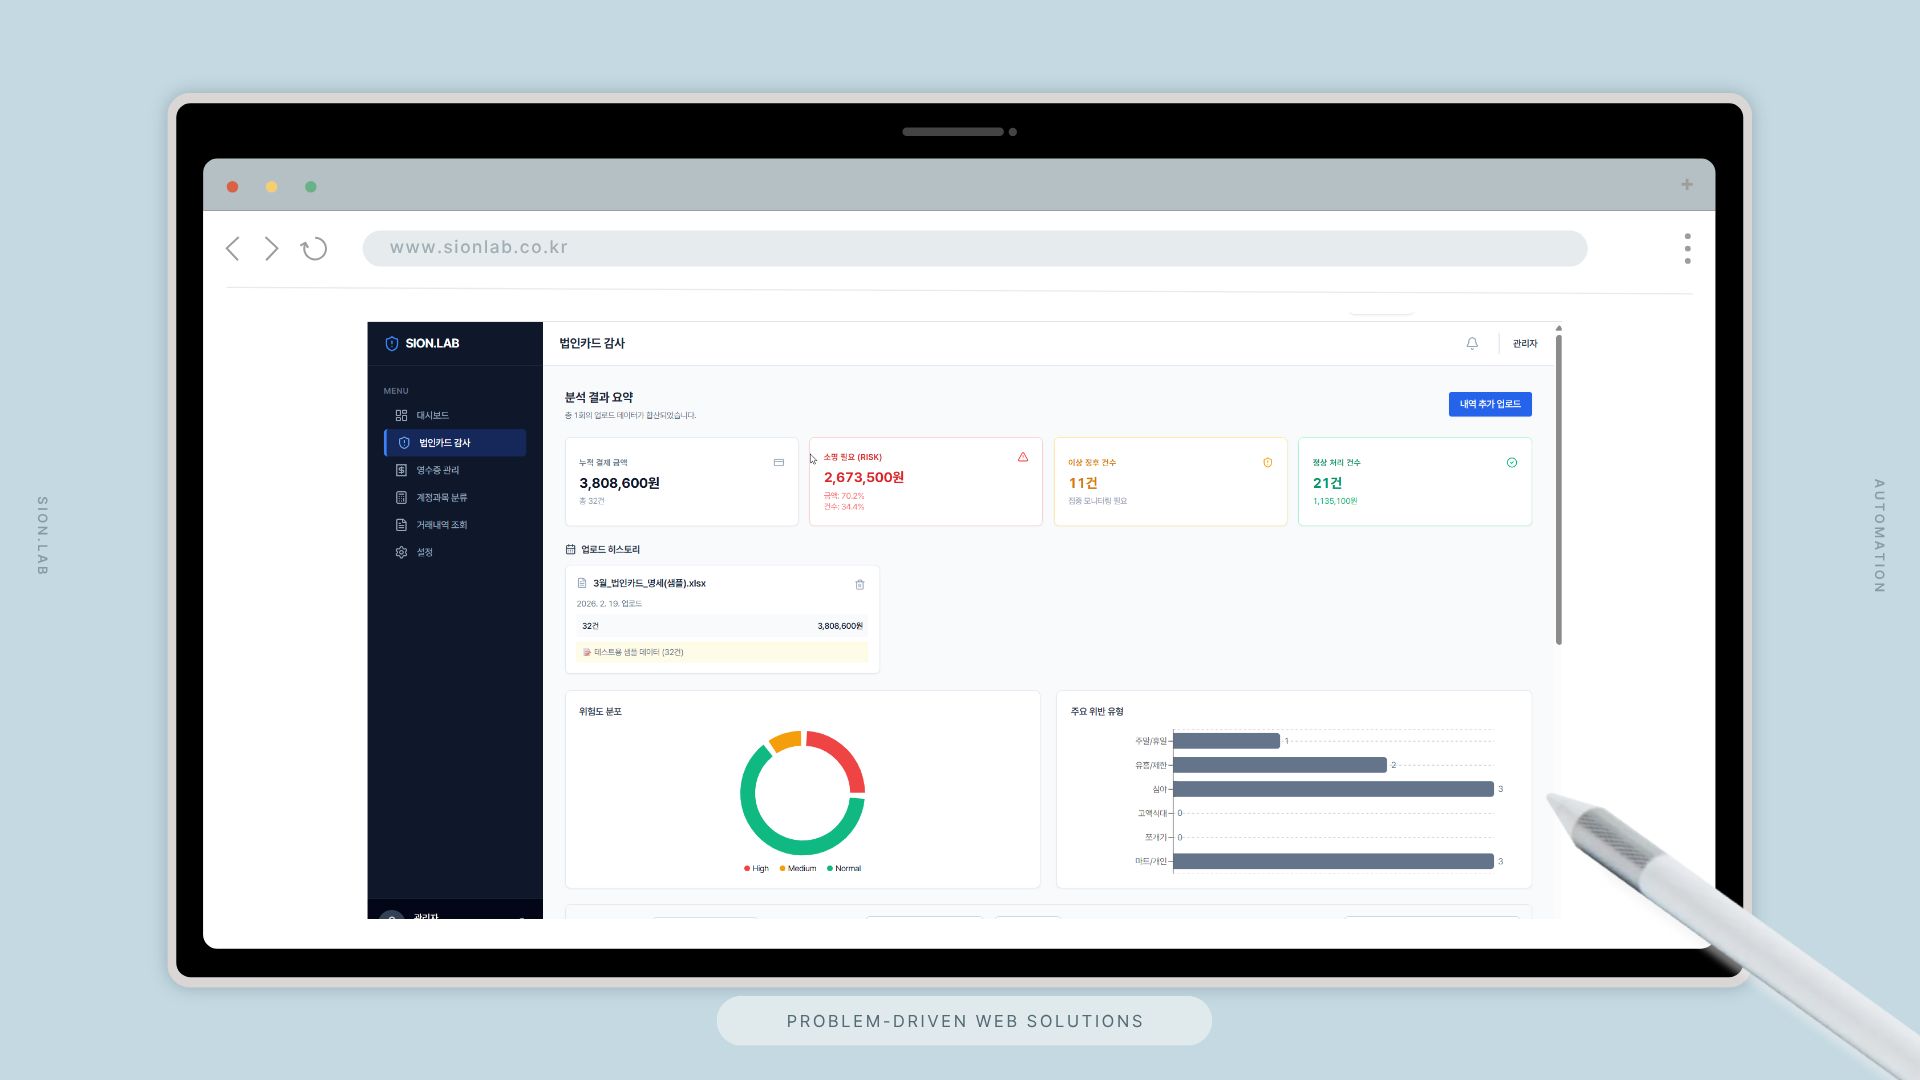
Task: Click the red warning triangle on RISK card
Action: [1022, 457]
